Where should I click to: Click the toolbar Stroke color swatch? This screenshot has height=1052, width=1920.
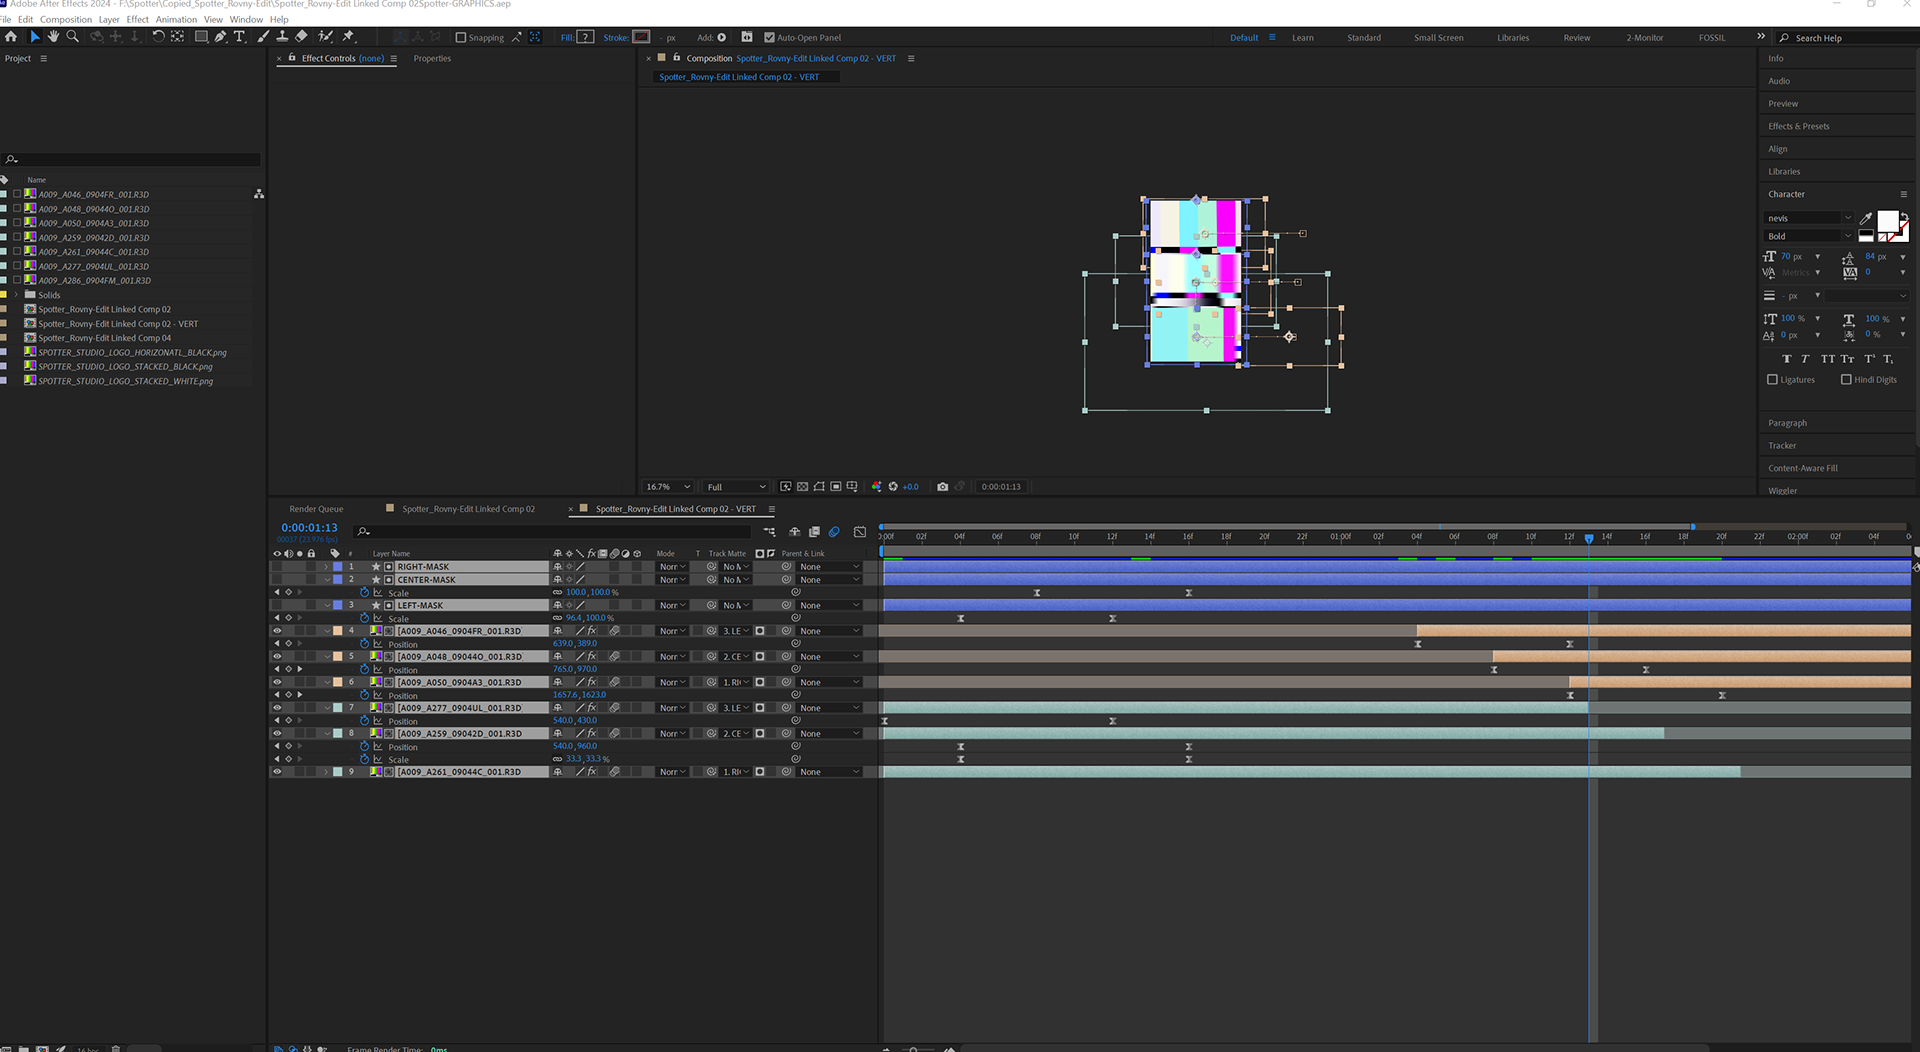coord(642,38)
